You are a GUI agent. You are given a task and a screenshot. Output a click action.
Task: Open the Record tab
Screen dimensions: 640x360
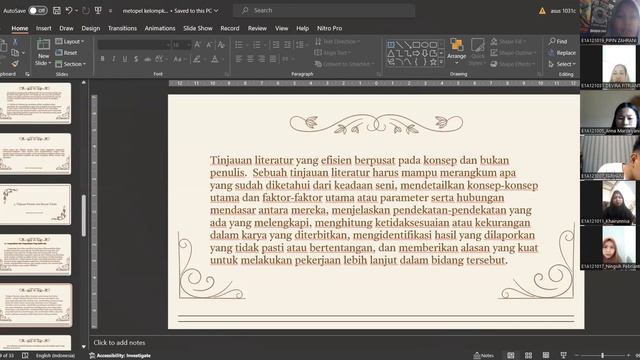230,28
